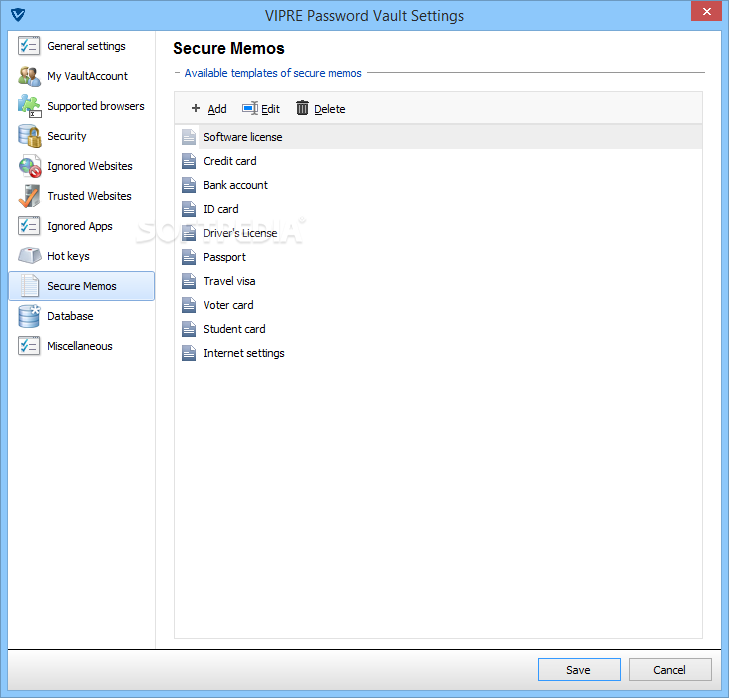This screenshot has height=698, width=729.
Task: Click the Passport template document icon
Action: (189, 257)
